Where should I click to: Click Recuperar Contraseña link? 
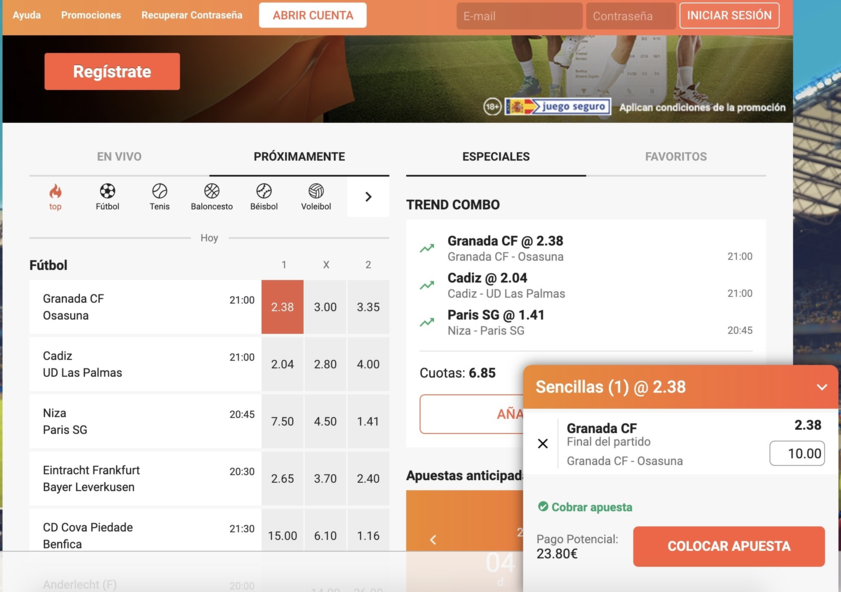[x=192, y=15]
